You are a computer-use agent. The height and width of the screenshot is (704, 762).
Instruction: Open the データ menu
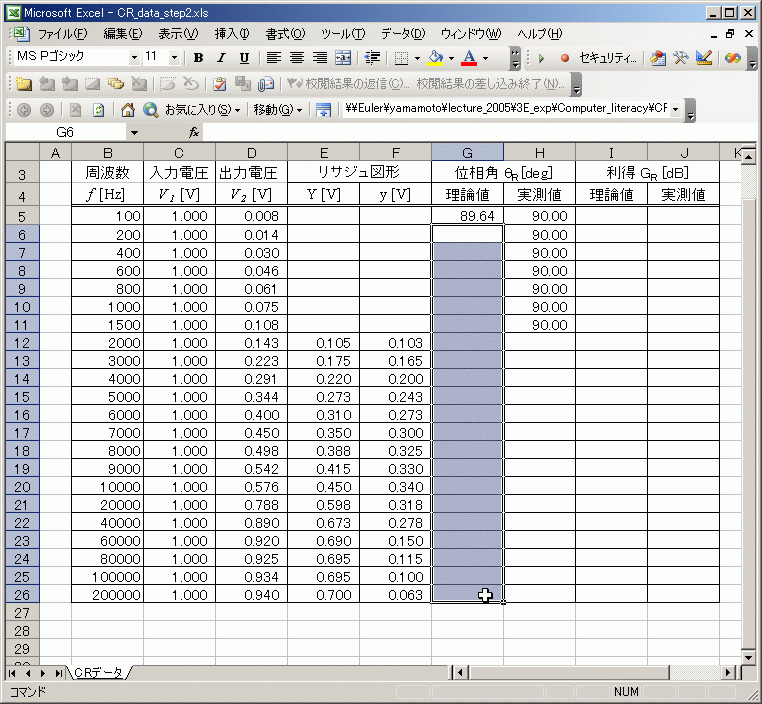[x=402, y=34]
